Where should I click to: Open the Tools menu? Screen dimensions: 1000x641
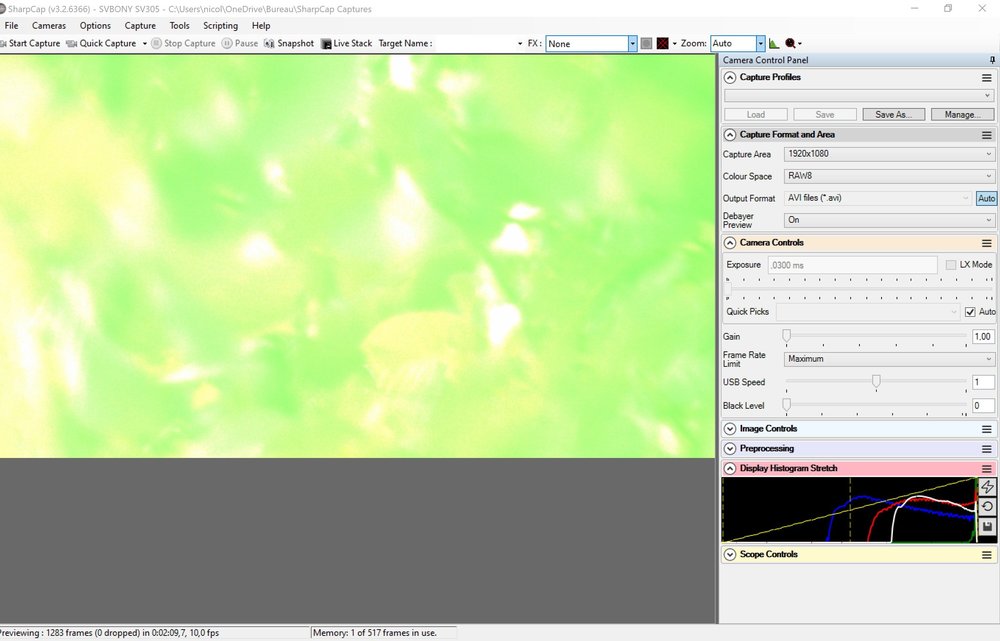(179, 26)
